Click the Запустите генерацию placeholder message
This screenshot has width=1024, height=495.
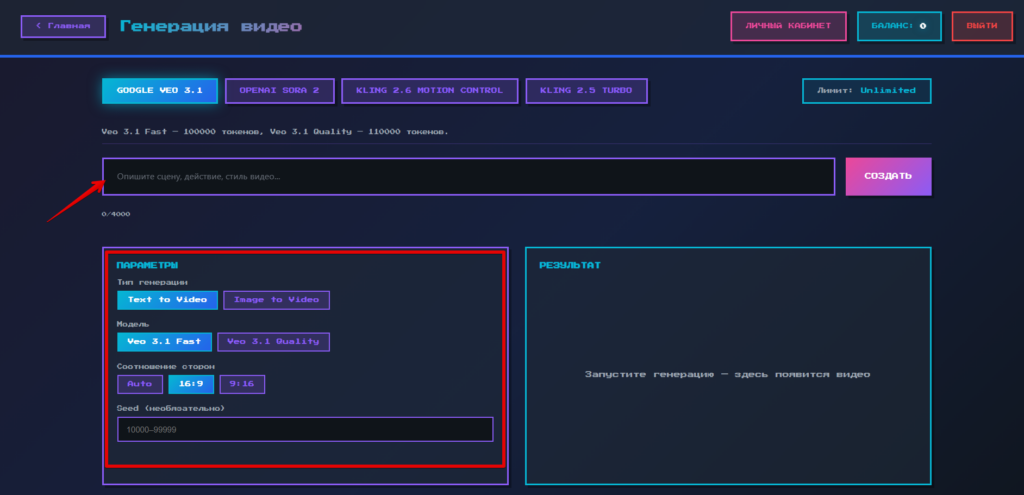tap(728, 374)
